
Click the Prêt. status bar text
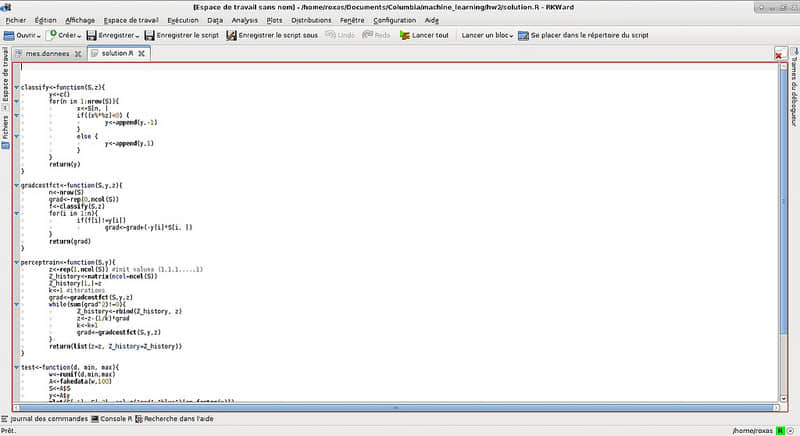point(8,431)
